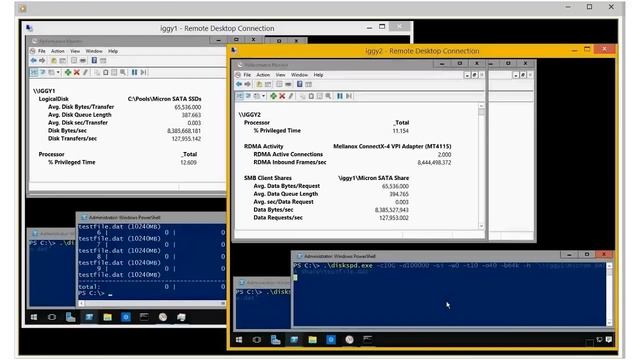Add counter with green plus in iggy1
Viewport: 640px width, 360px height.
tap(68, 72)
